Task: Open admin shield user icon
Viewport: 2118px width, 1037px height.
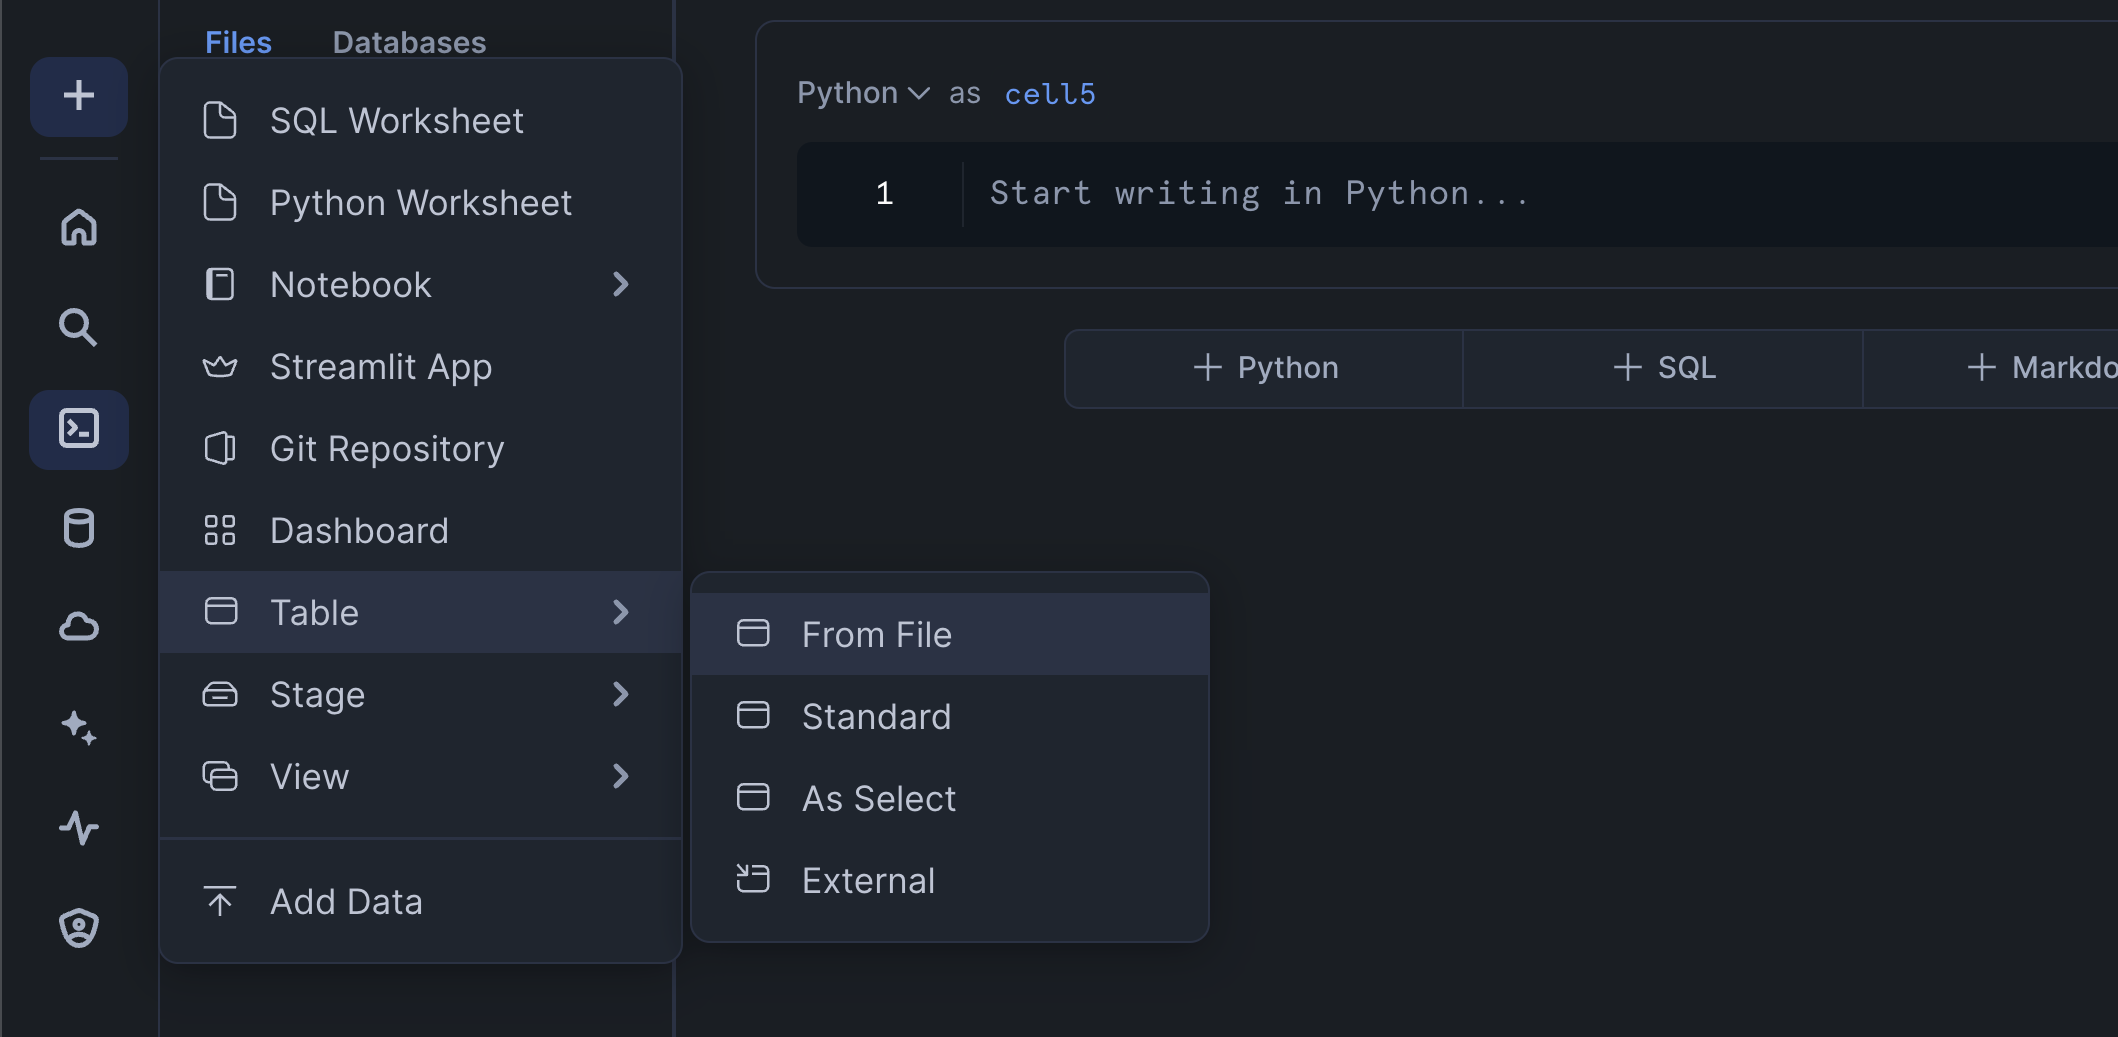Action: (78, 928)
